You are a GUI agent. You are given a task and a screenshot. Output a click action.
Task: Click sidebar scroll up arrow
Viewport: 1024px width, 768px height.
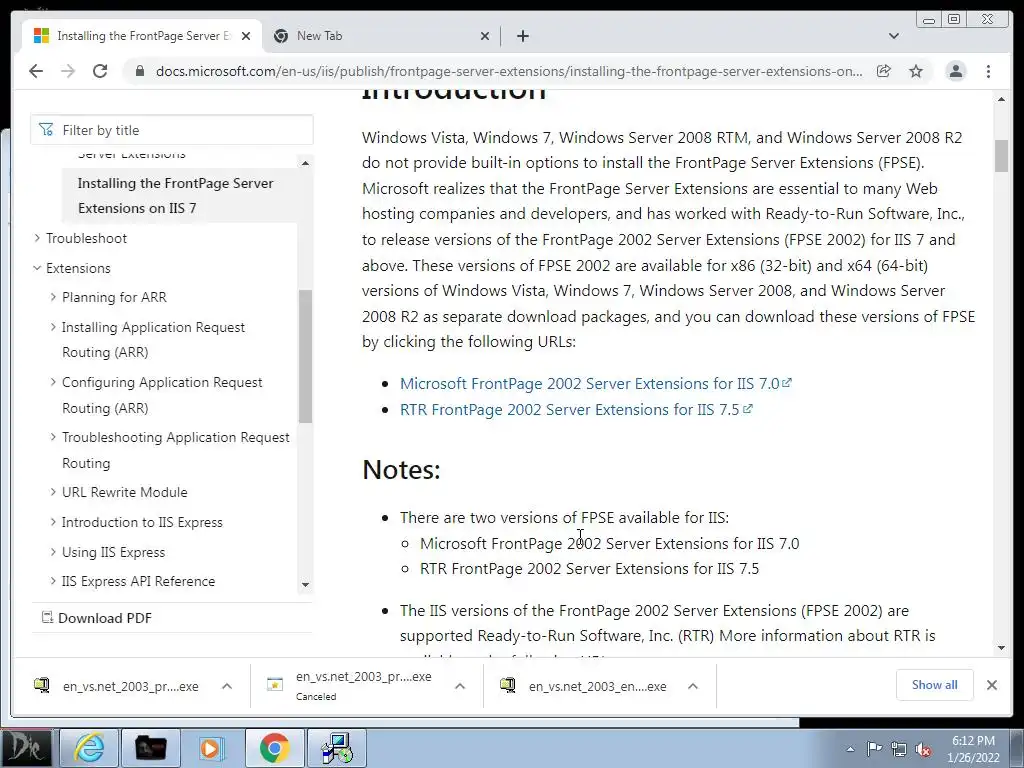coord(305,163)
